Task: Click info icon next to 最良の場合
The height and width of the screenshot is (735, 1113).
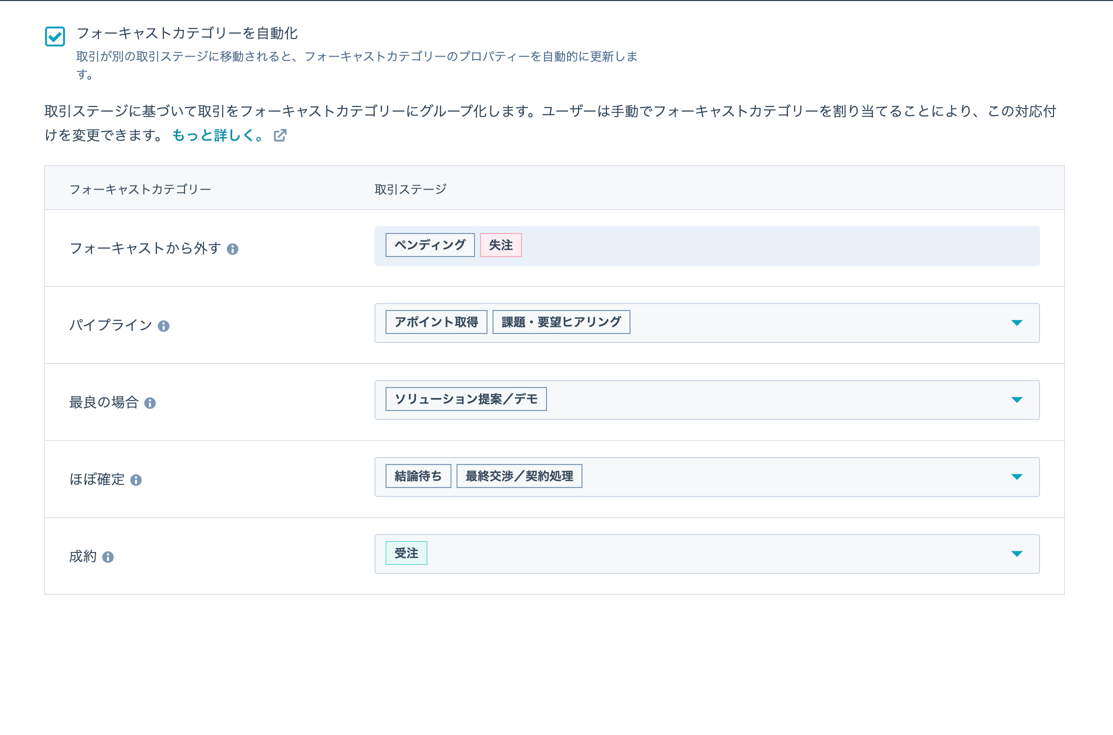Action: pos(150,403)
